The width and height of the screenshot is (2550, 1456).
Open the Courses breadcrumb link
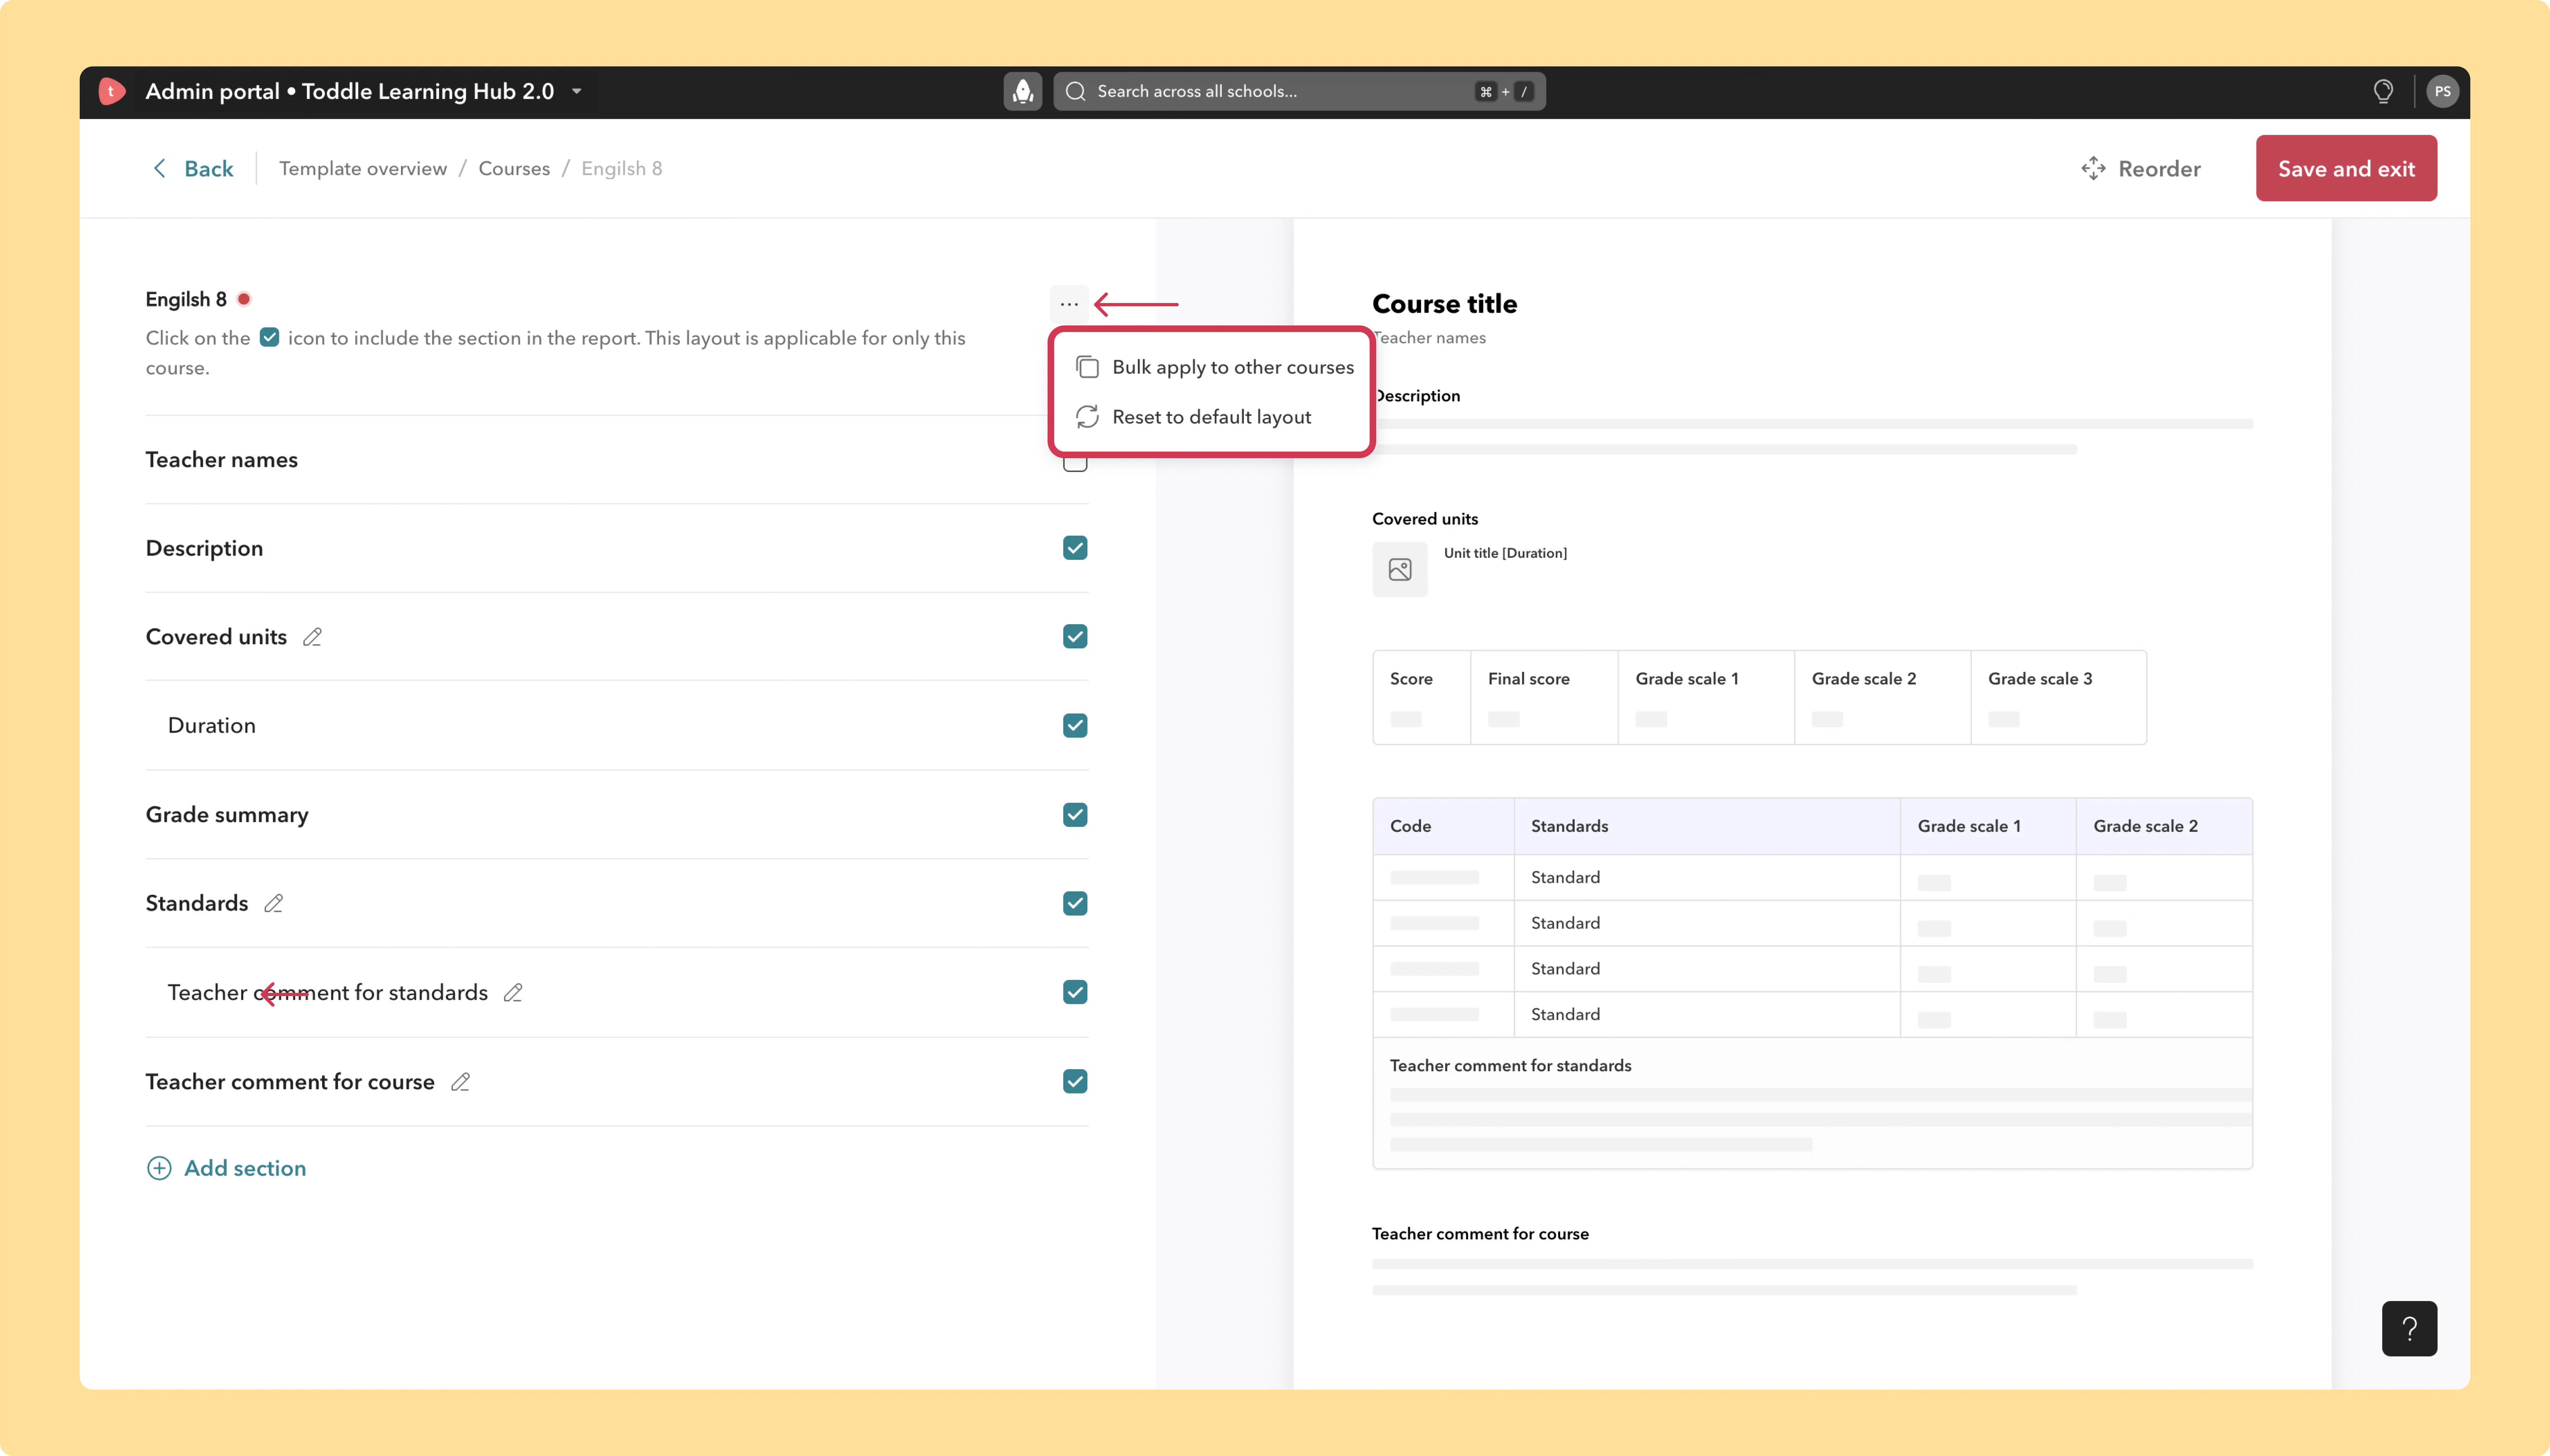pos(514,168)
